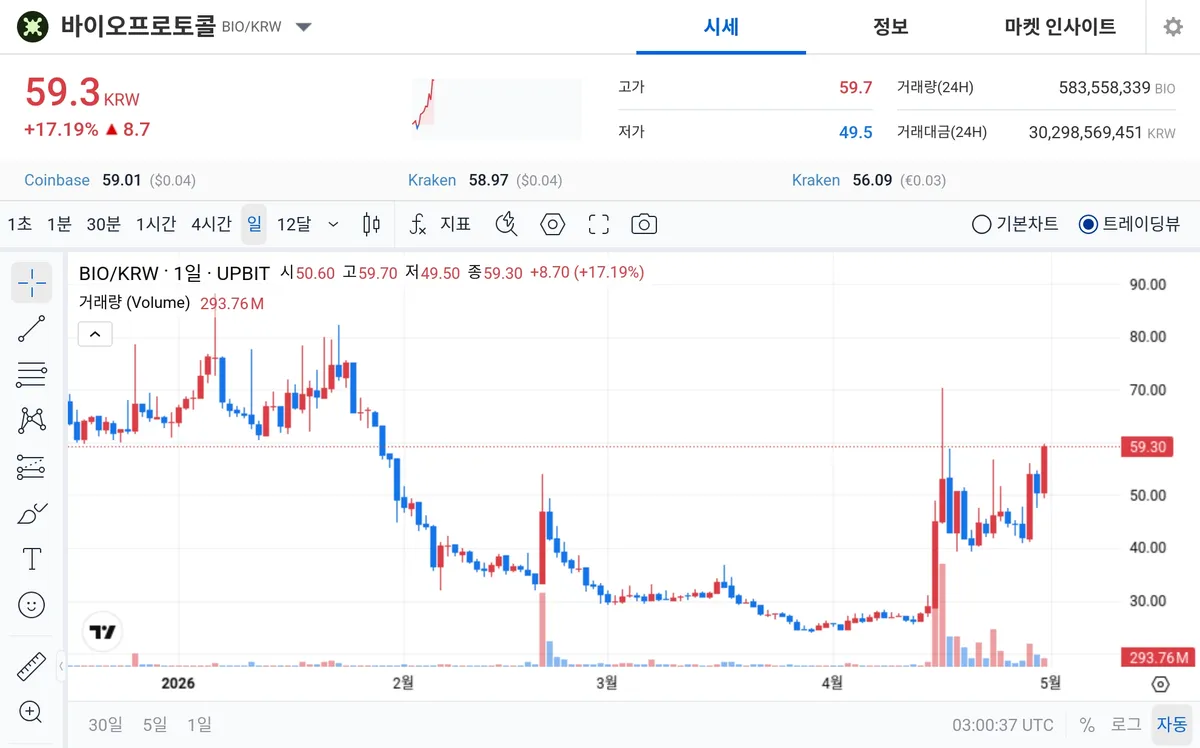Open the 12달 timeframe dropdown
The height and width of the screenshot is (748, 1200).
click(x=333, y=224)
